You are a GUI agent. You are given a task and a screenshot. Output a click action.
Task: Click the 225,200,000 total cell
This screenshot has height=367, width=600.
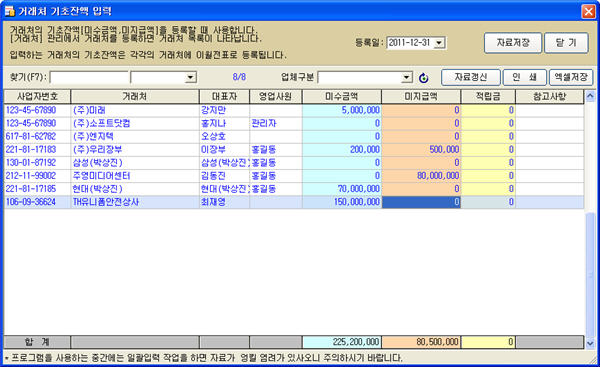pyautogui.click(x=342, y=342)
